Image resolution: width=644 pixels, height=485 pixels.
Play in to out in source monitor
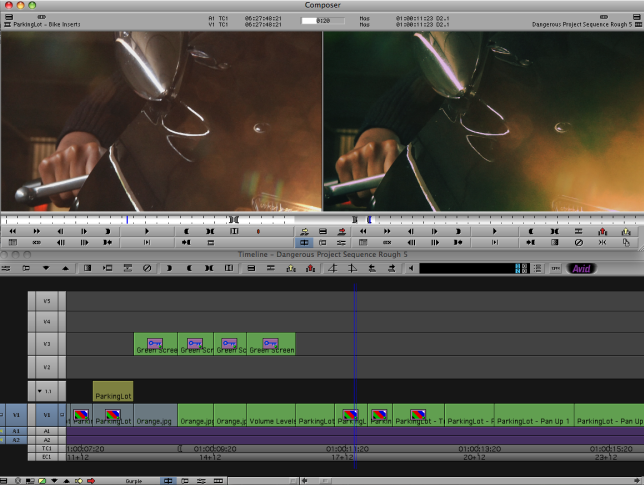pyautogui.click(x=147, y=243)
